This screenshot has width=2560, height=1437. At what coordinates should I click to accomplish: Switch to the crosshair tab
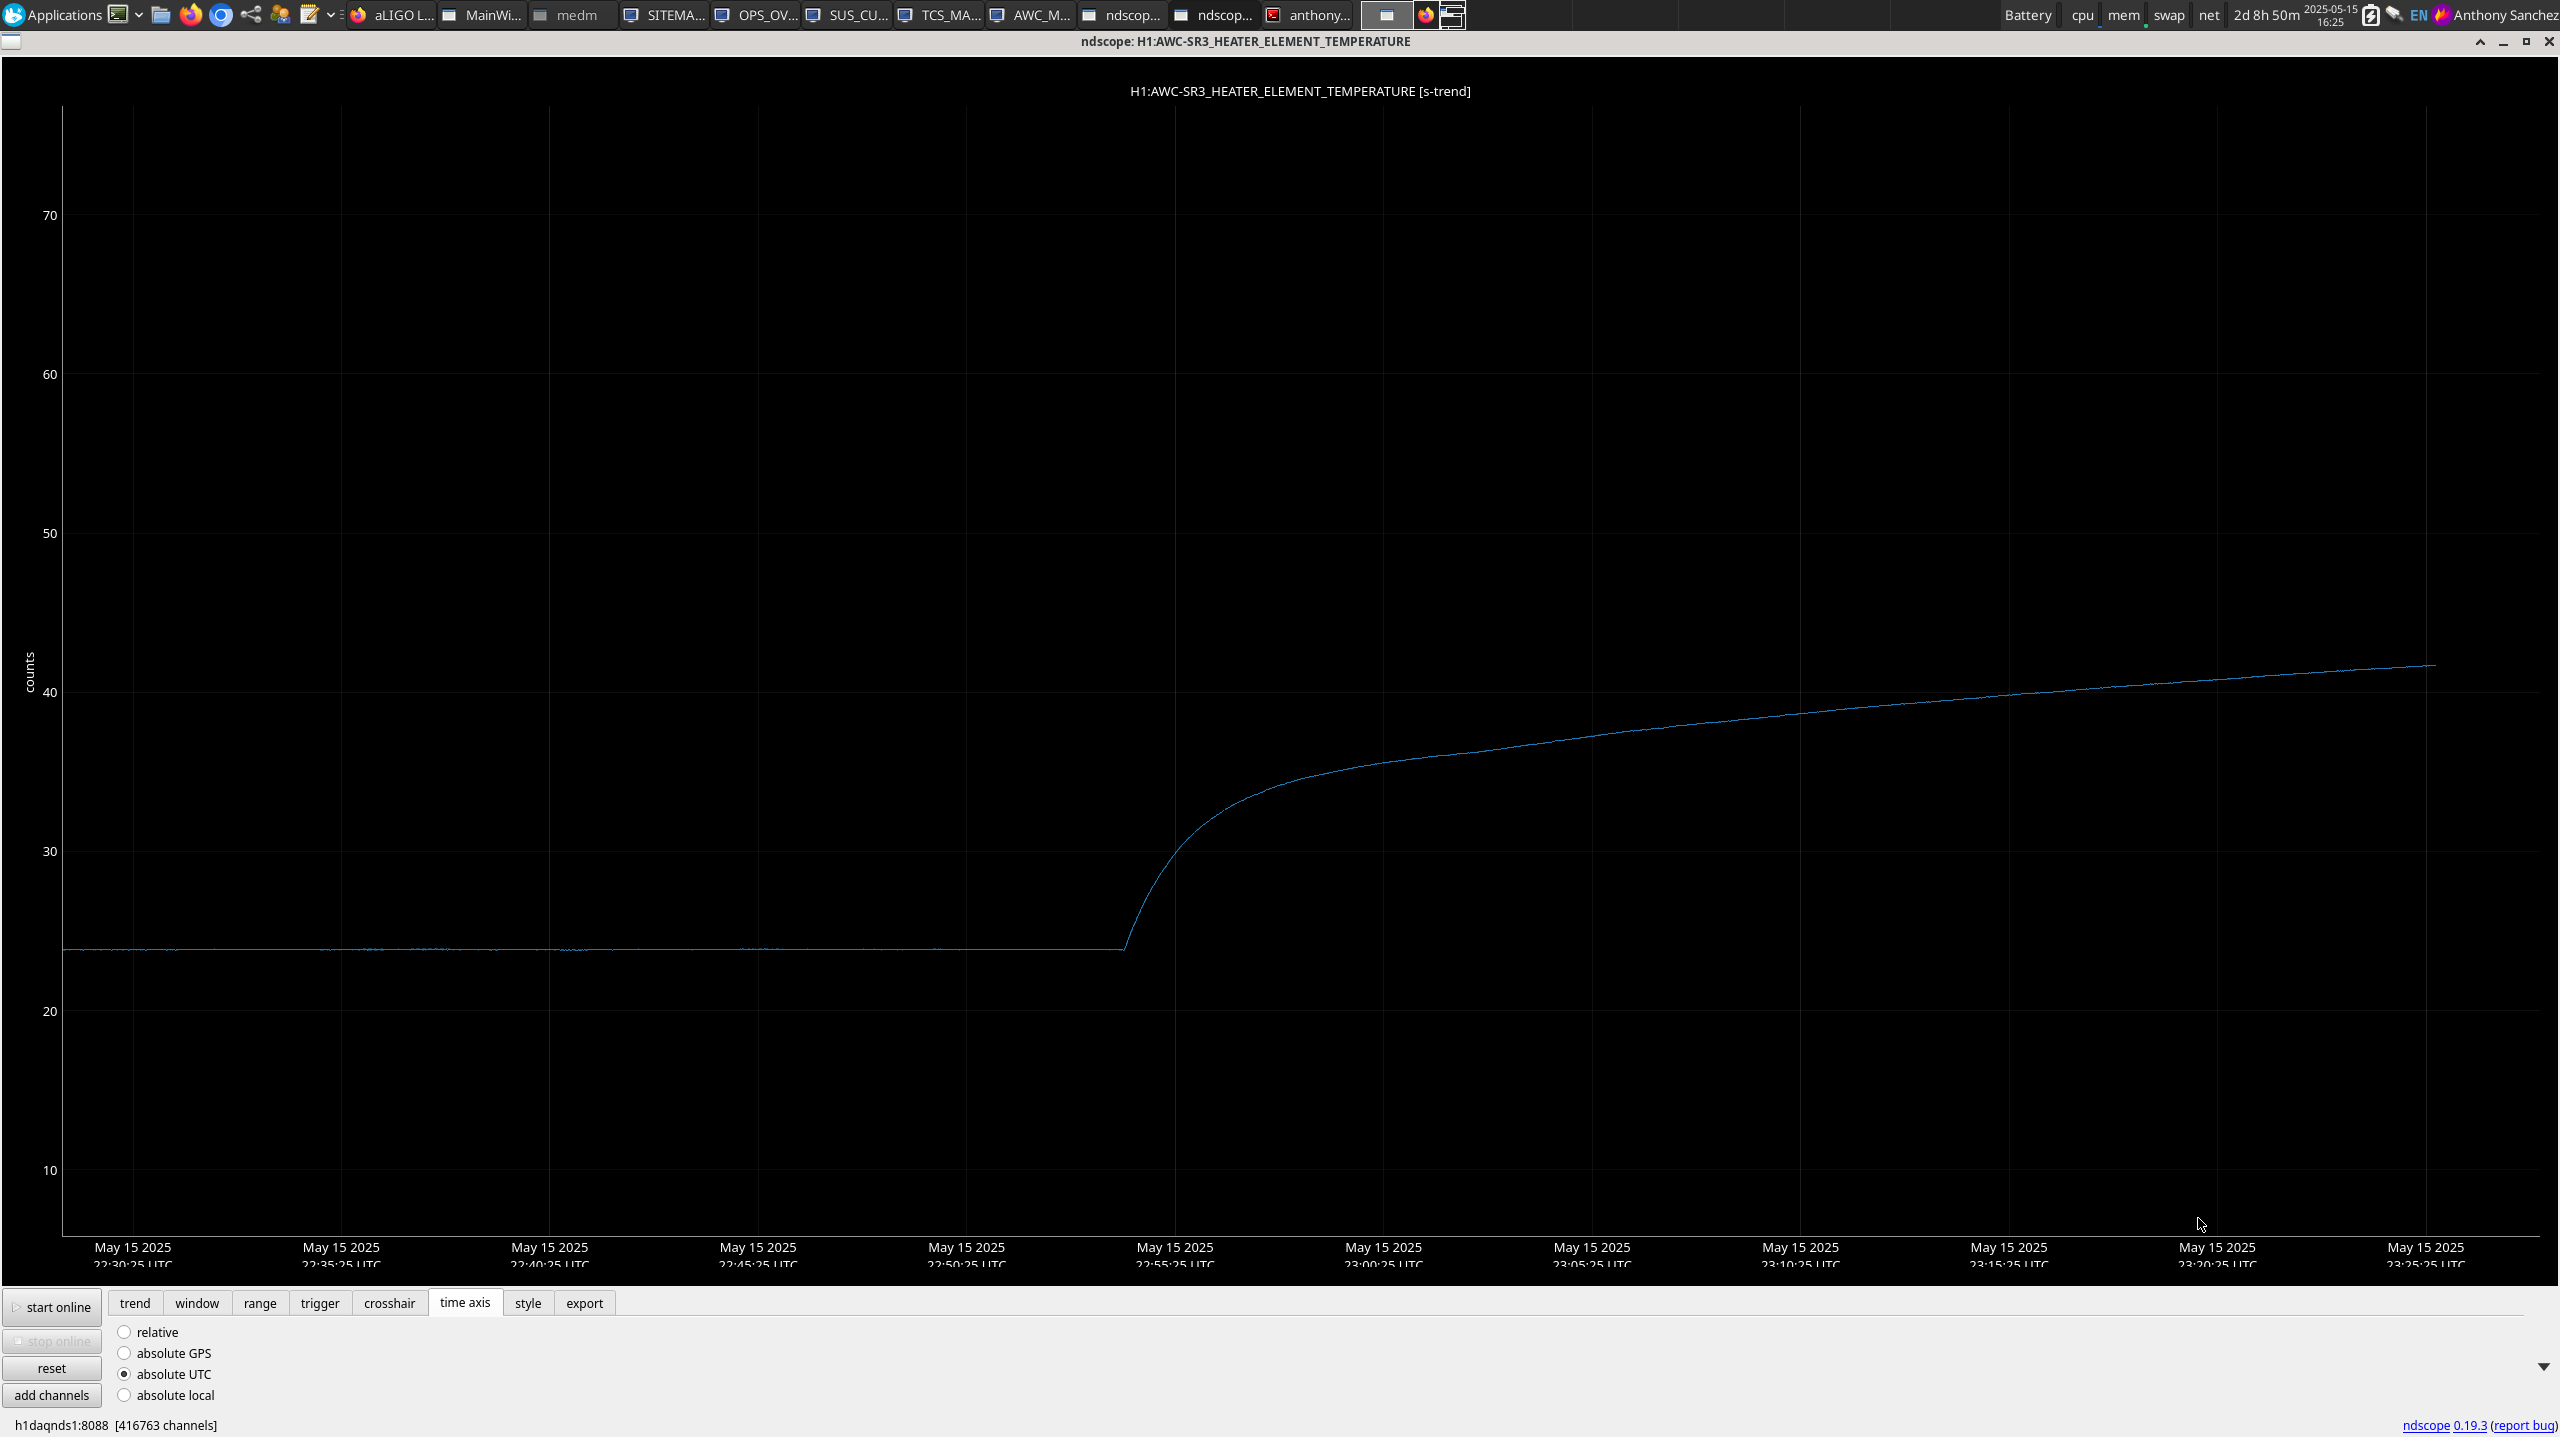pos(389,1303)
